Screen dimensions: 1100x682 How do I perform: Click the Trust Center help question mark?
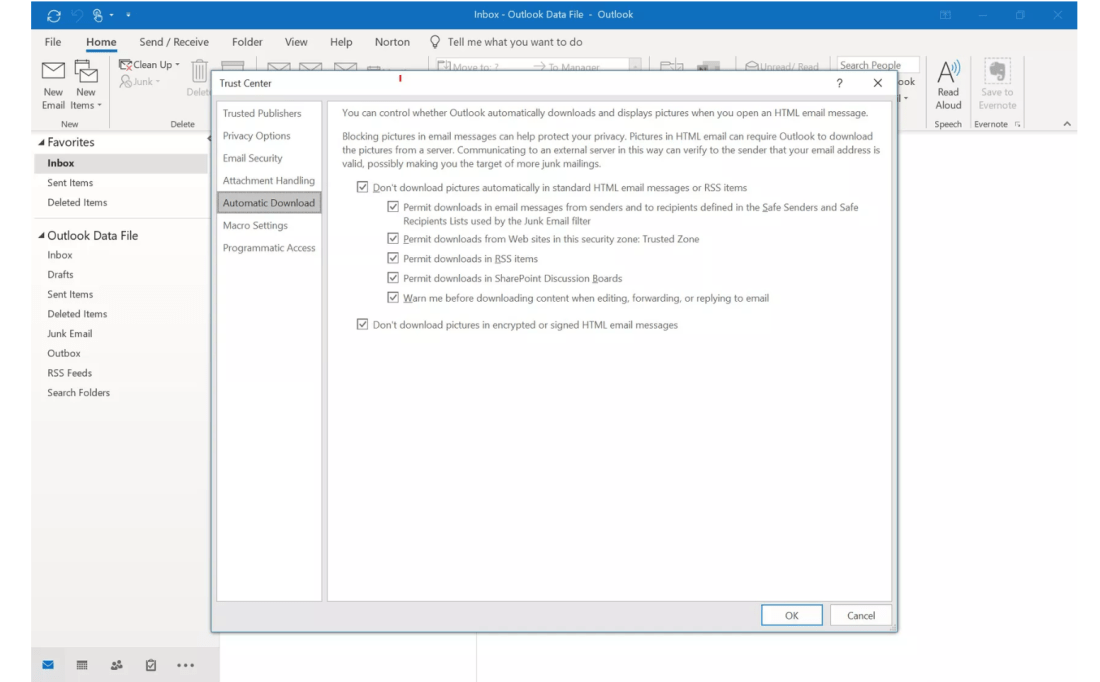[x=839, y=83]
